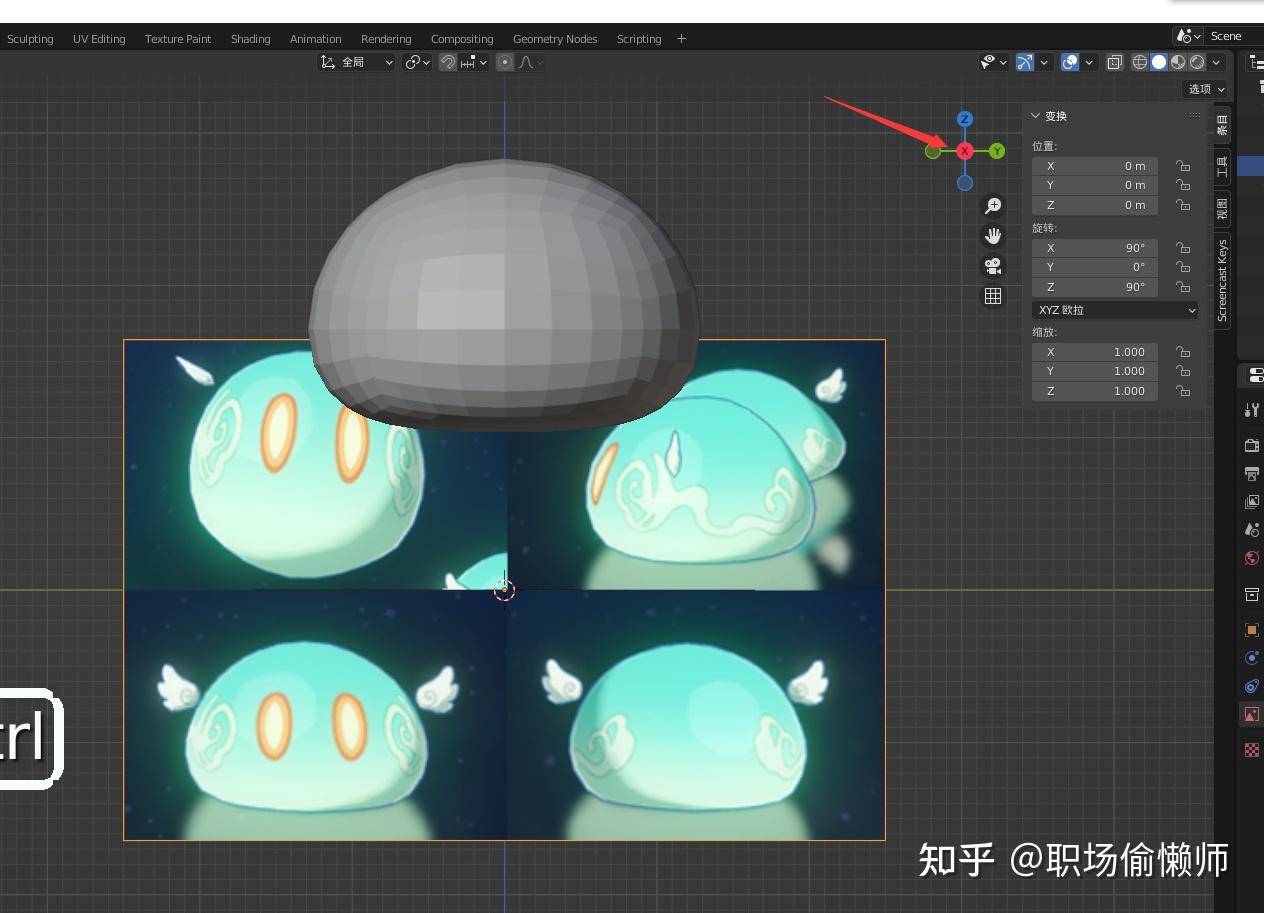Open Object properties orange square icon
The height and width of the screenshot is (913, 1264).
point(1252,630)
